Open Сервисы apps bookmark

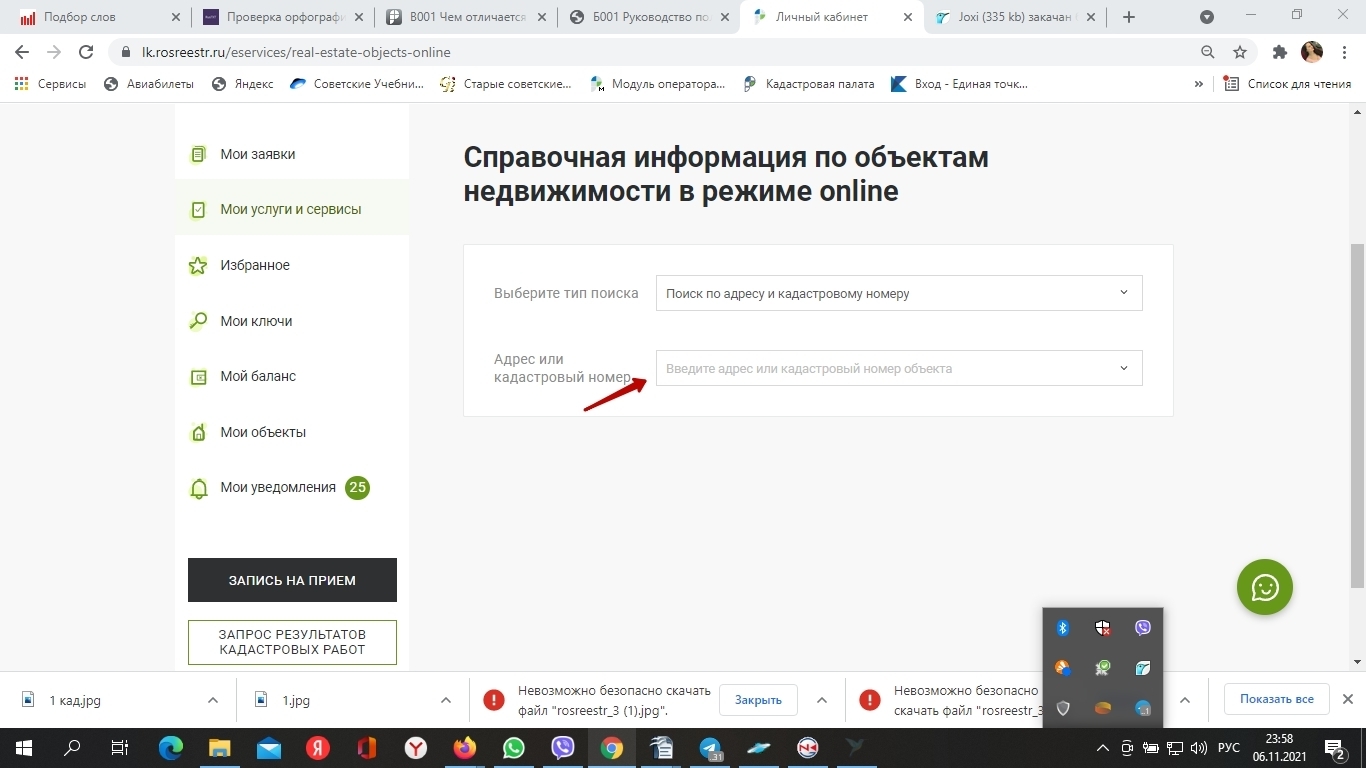coord(50,84)
